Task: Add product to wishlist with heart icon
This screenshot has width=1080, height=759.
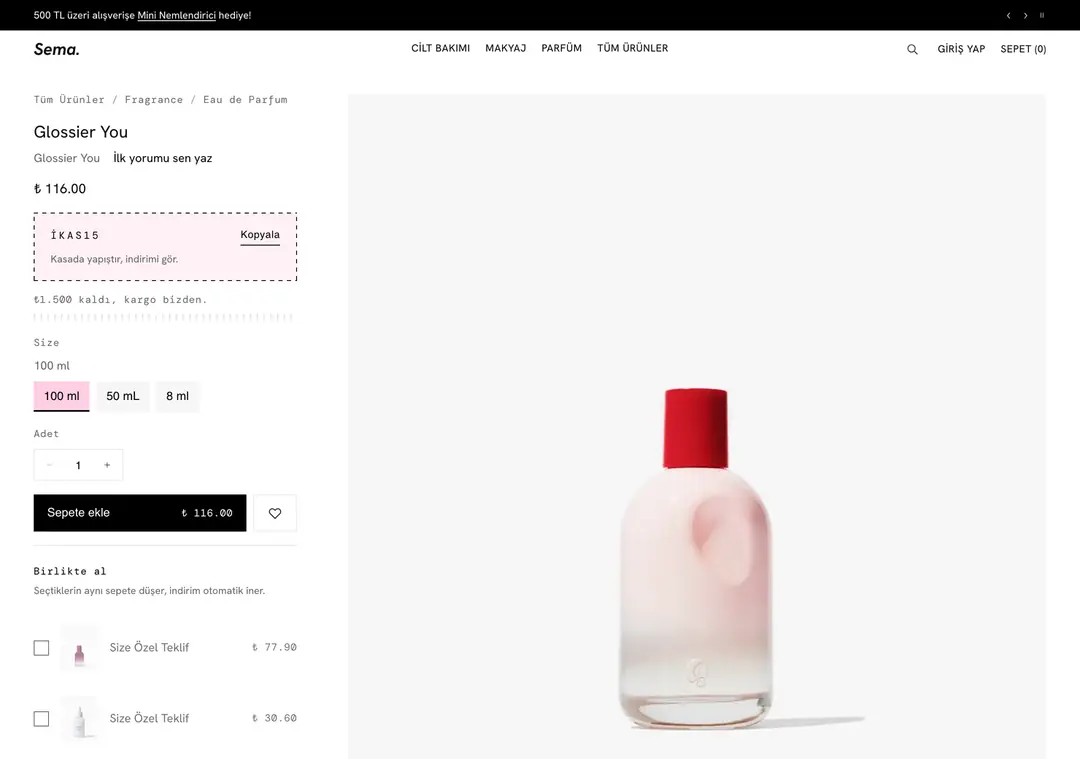Action: [275, 513]
